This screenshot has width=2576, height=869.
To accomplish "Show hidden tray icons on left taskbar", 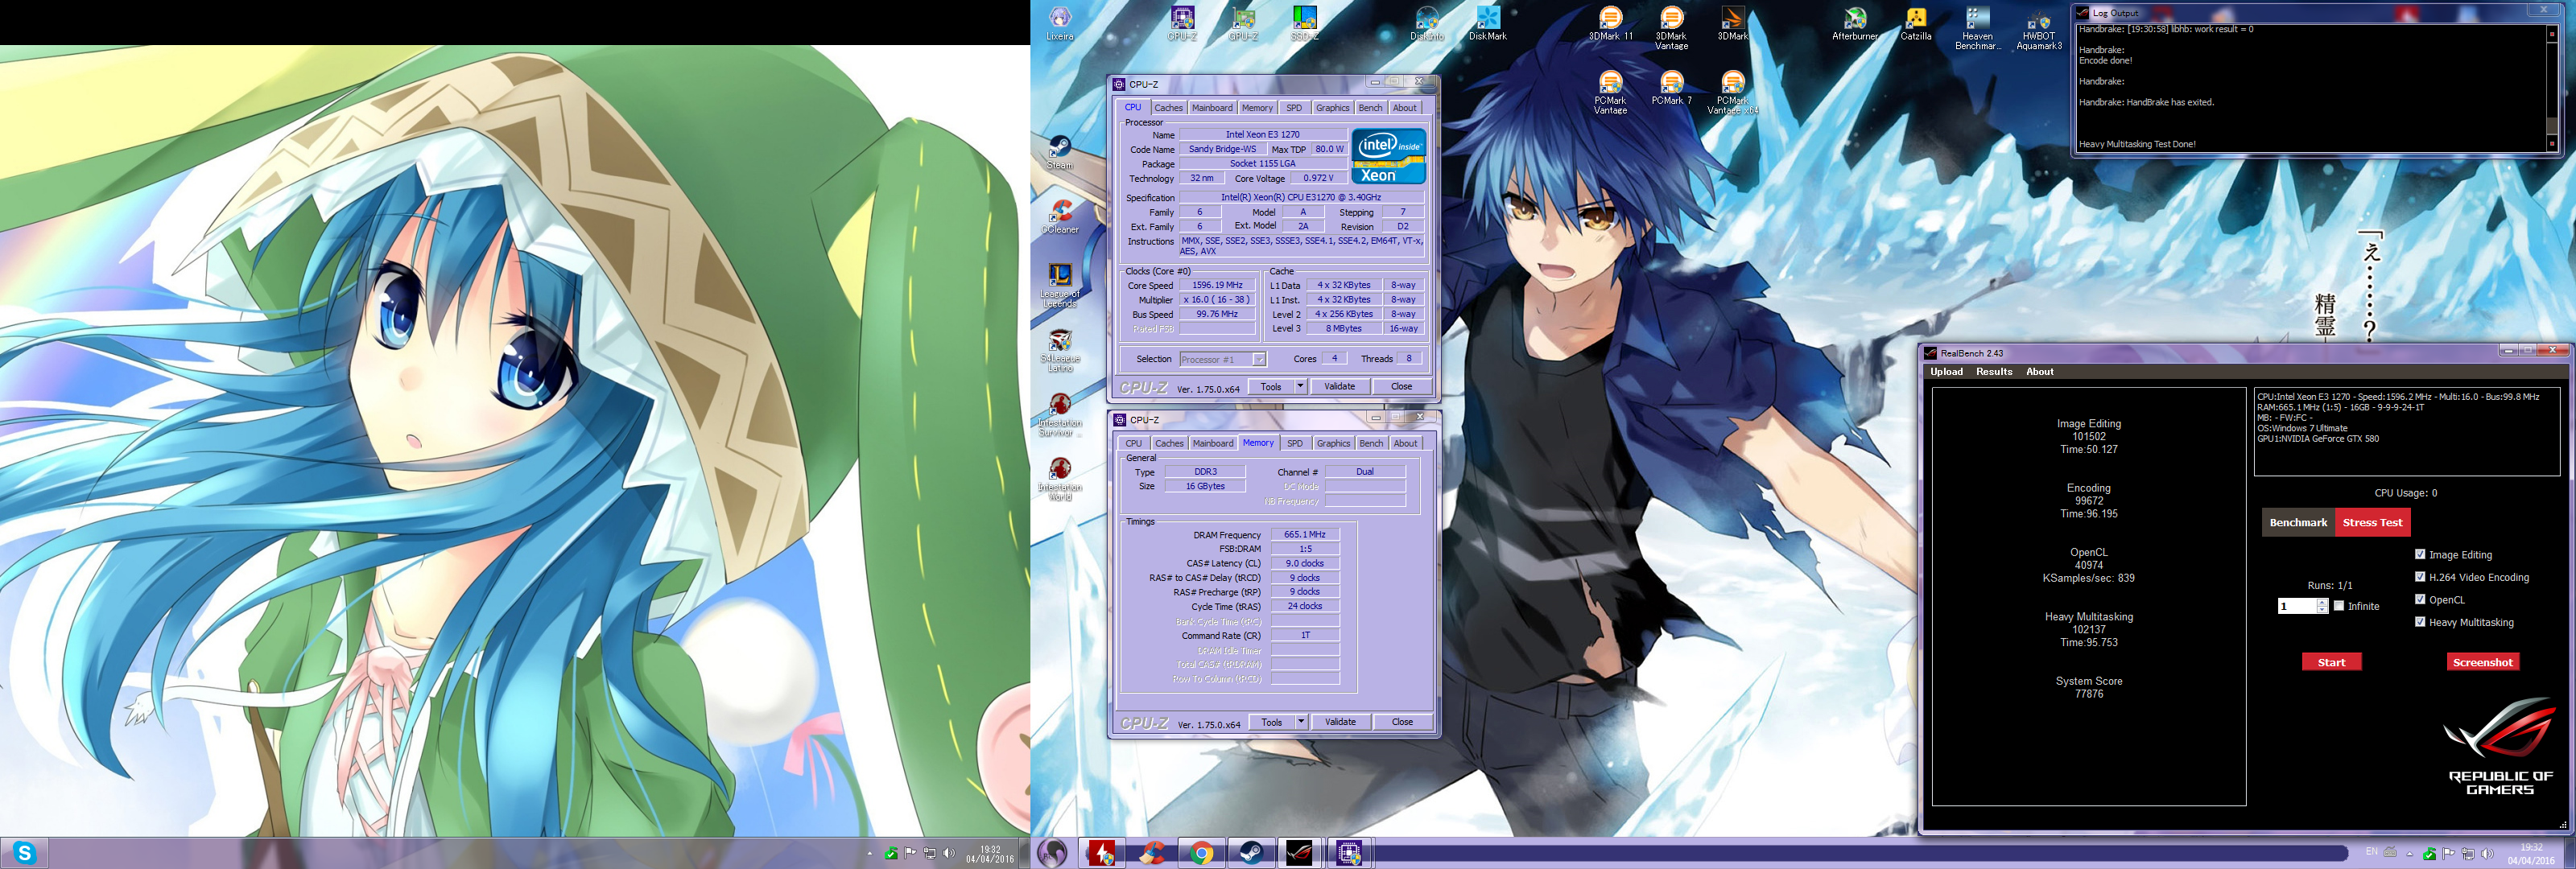I will (x=869, y=853).
